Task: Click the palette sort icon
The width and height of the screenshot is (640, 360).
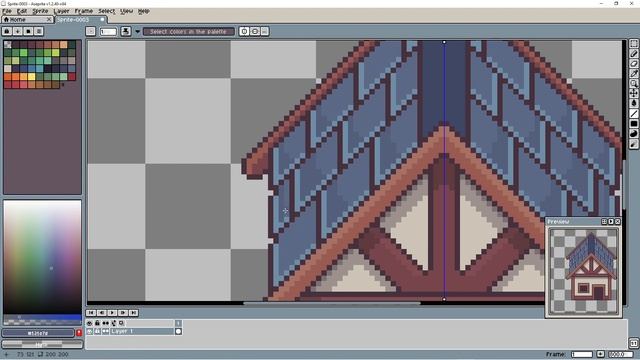Action: [x=18, y=31]
